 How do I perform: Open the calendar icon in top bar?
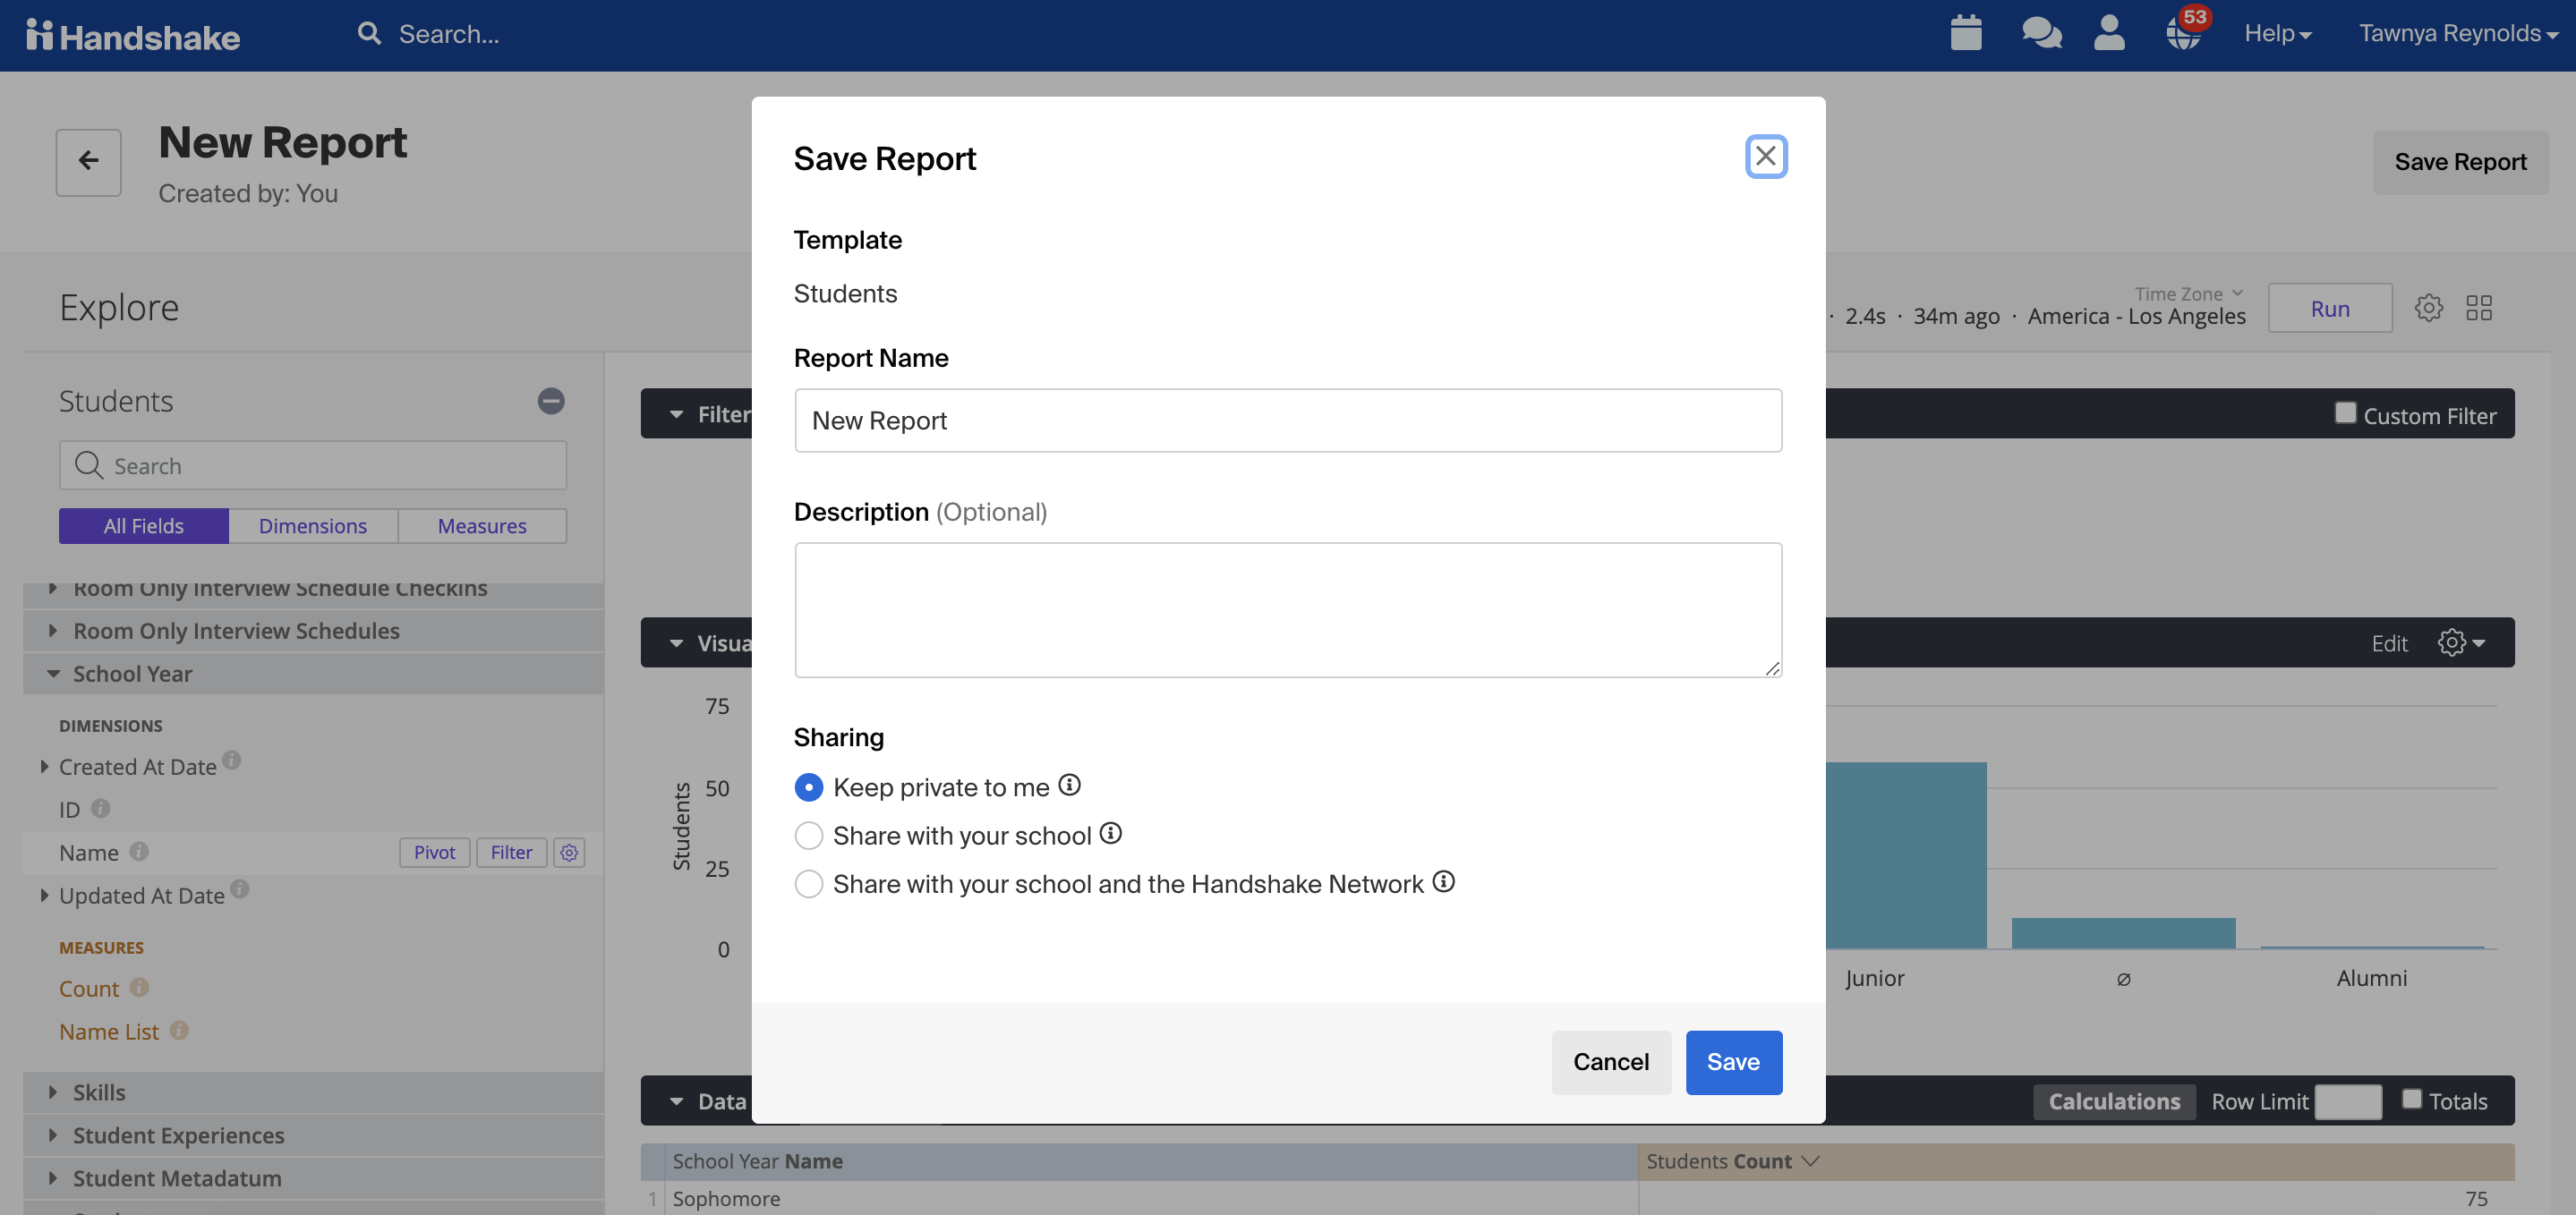click(1965, 33)
